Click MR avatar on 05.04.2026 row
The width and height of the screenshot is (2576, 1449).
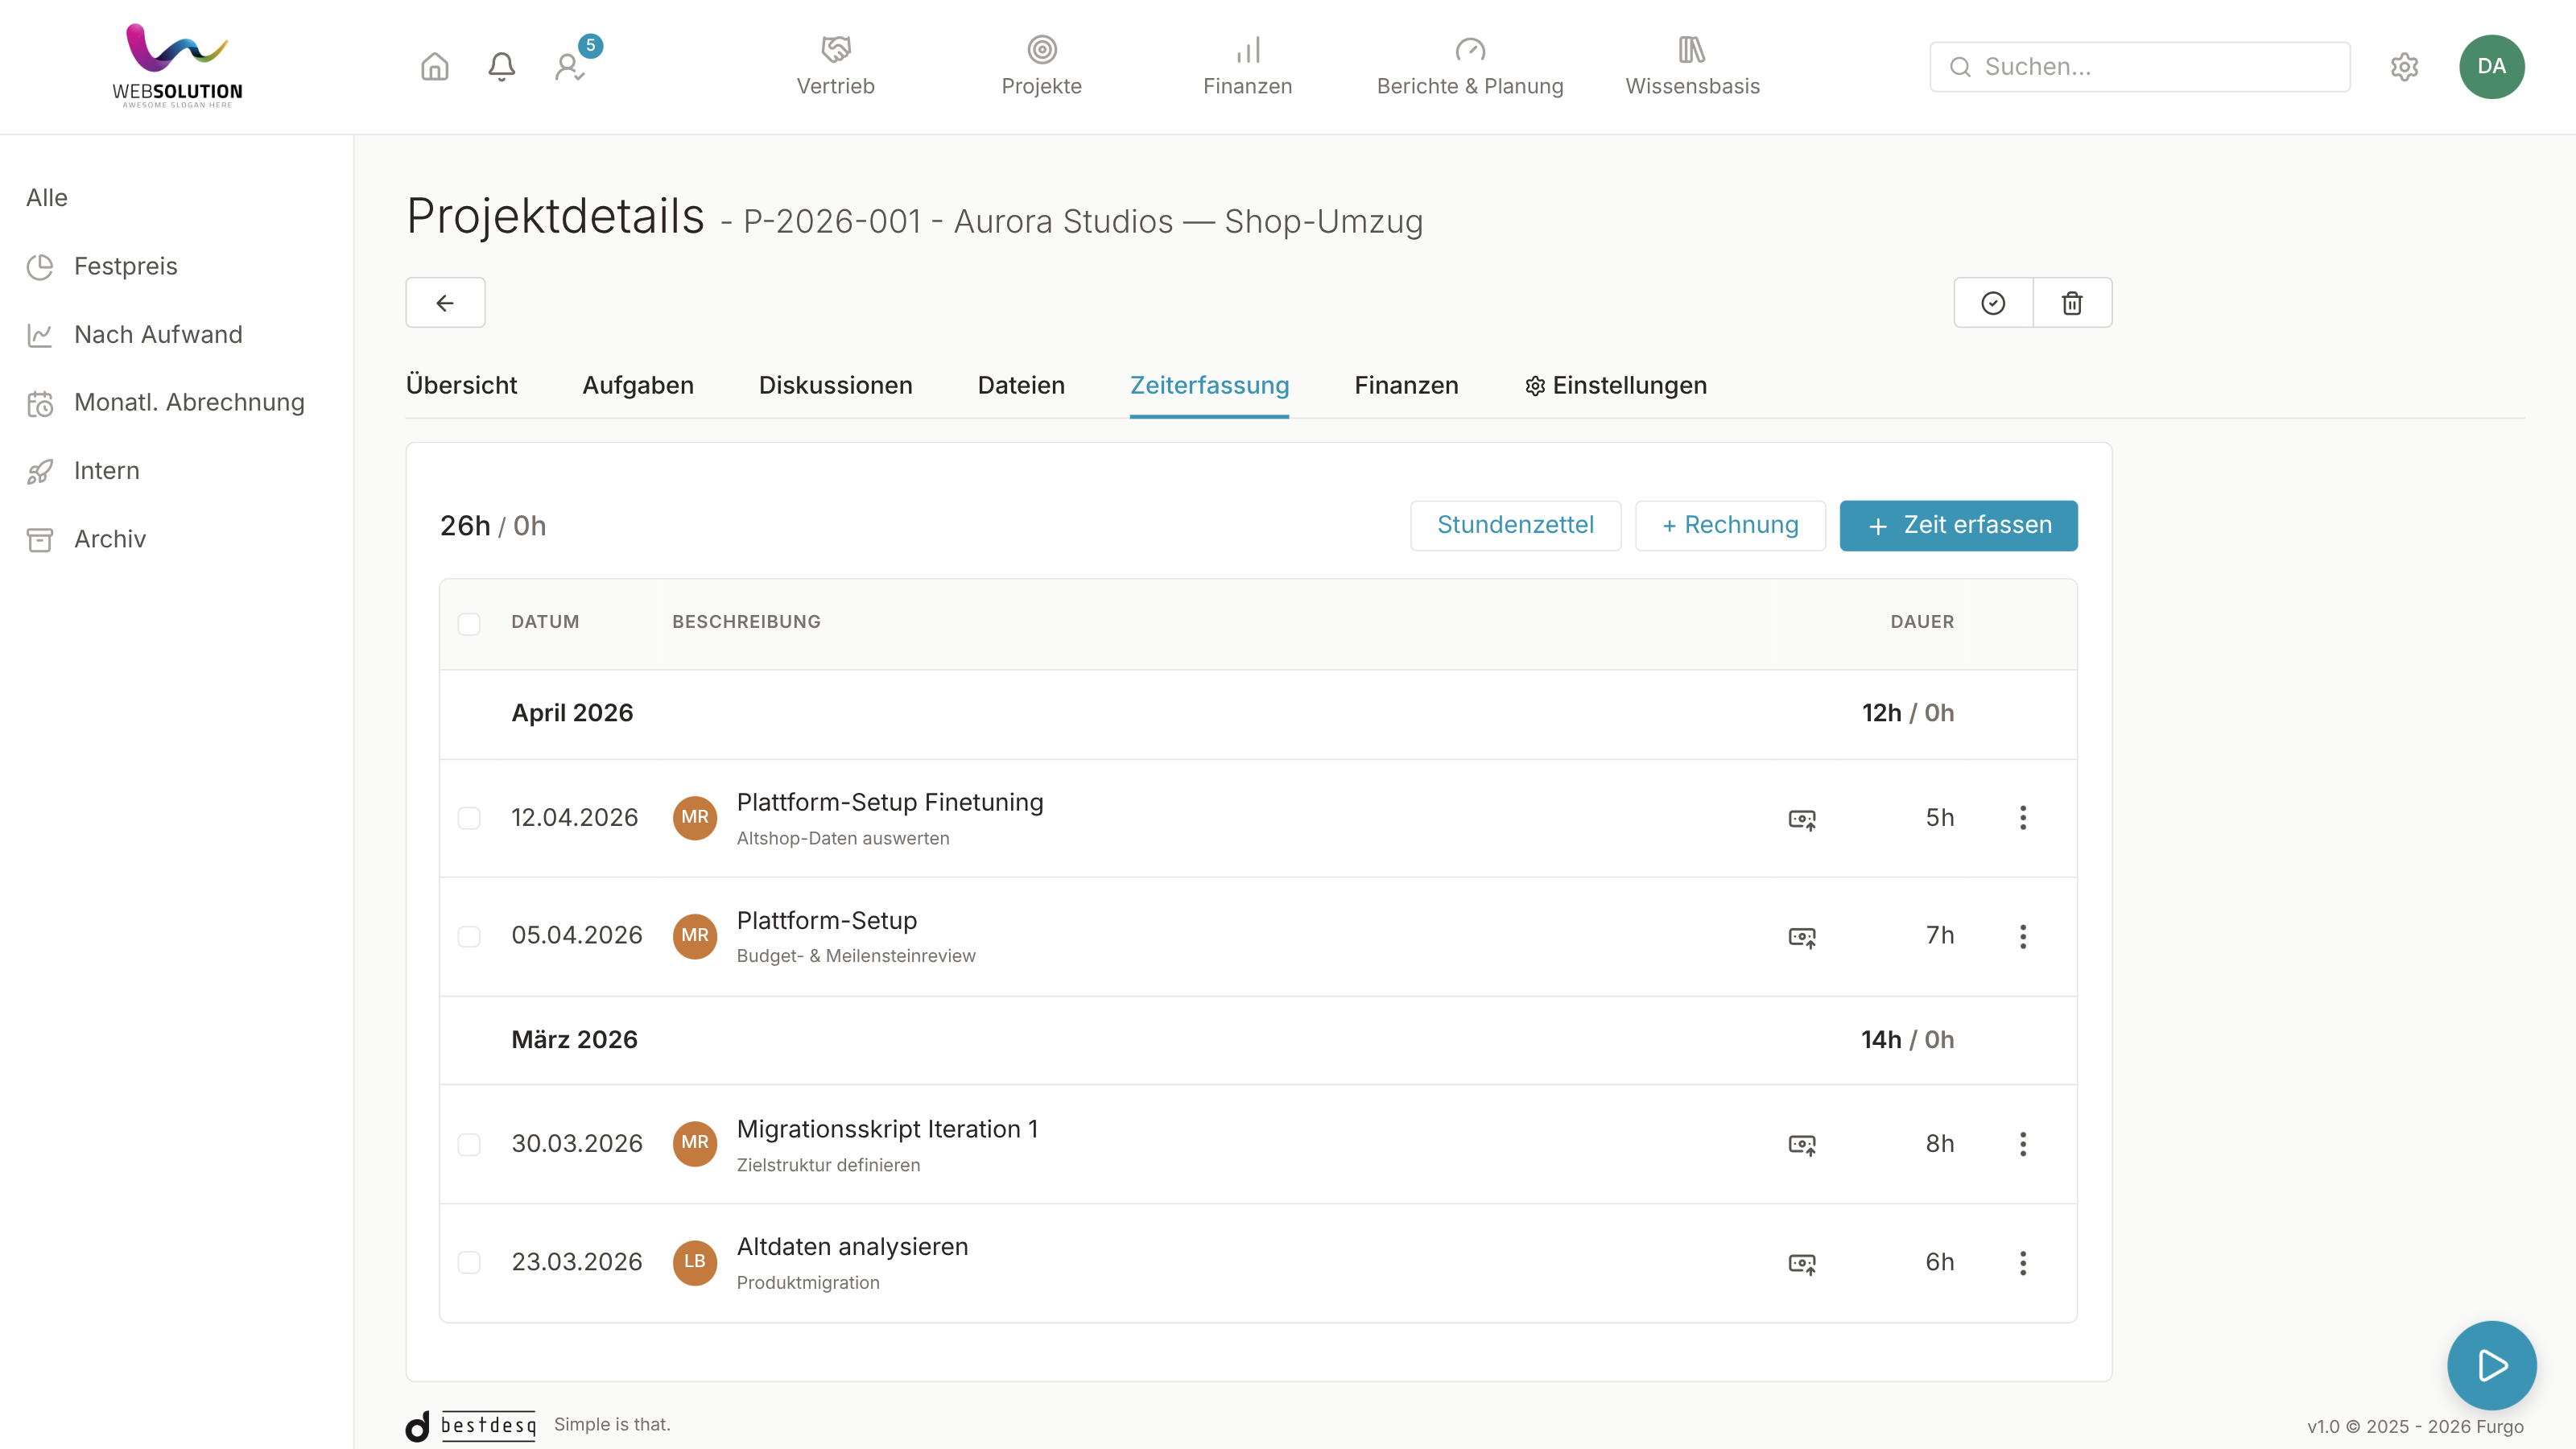pyautogui.click(x=694, y=936)
